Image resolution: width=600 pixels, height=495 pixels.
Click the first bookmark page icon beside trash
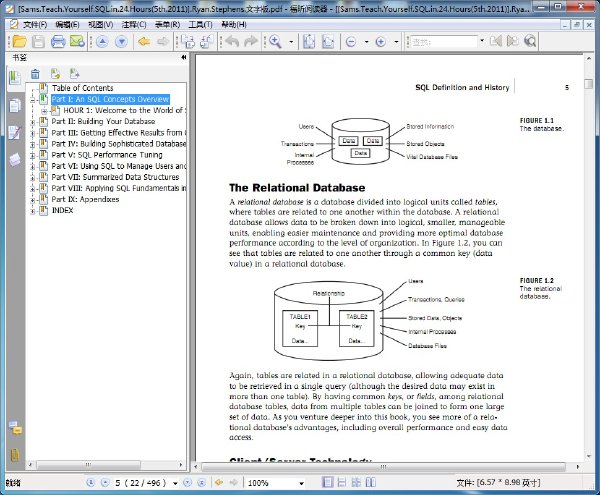(55, 73)
